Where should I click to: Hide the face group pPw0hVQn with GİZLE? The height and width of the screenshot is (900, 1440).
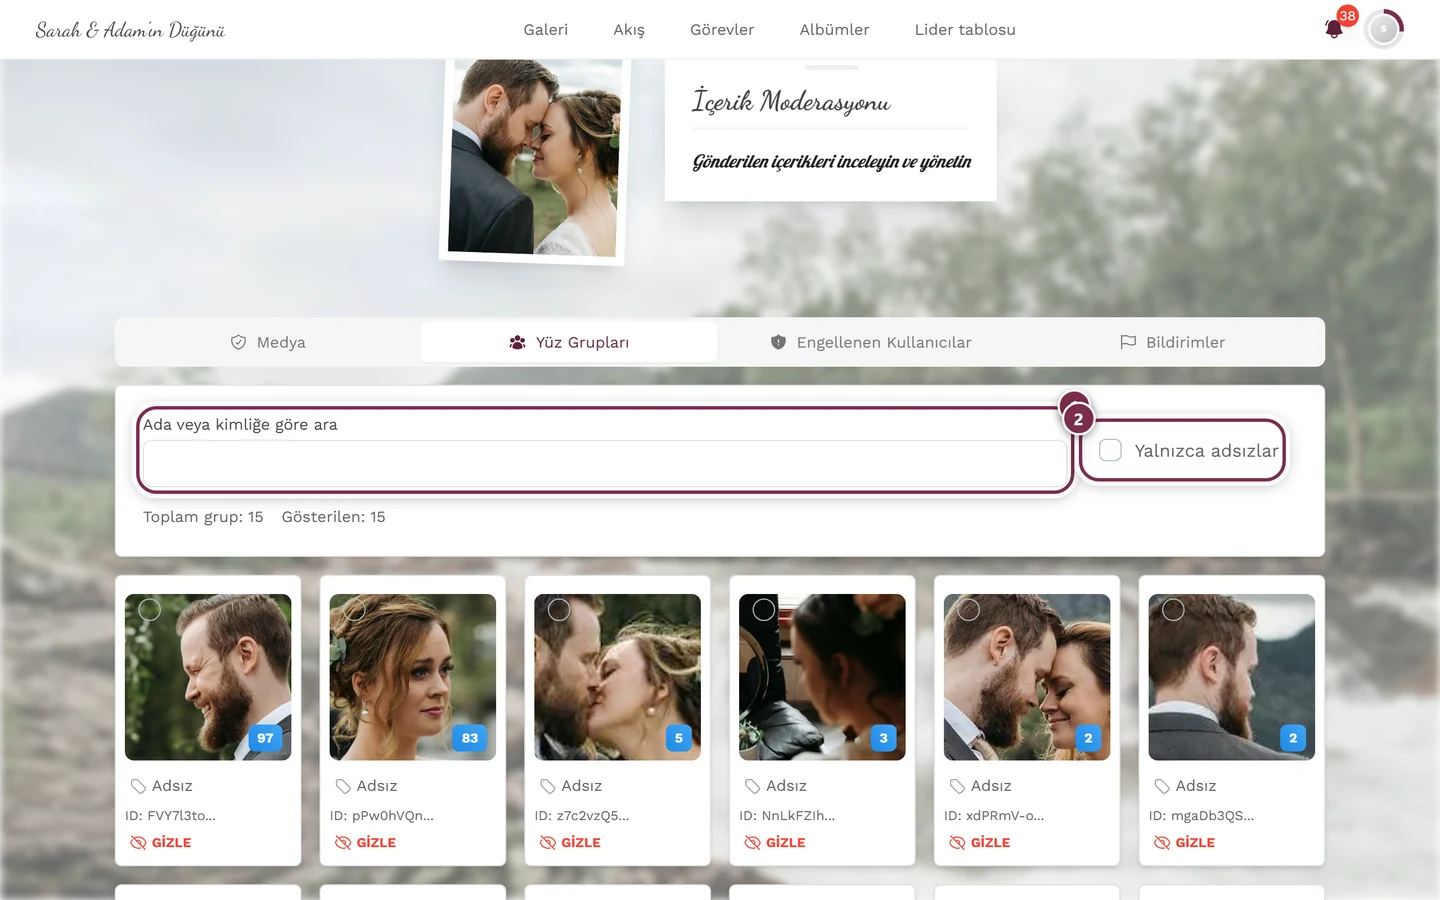(x=366, y=842)
